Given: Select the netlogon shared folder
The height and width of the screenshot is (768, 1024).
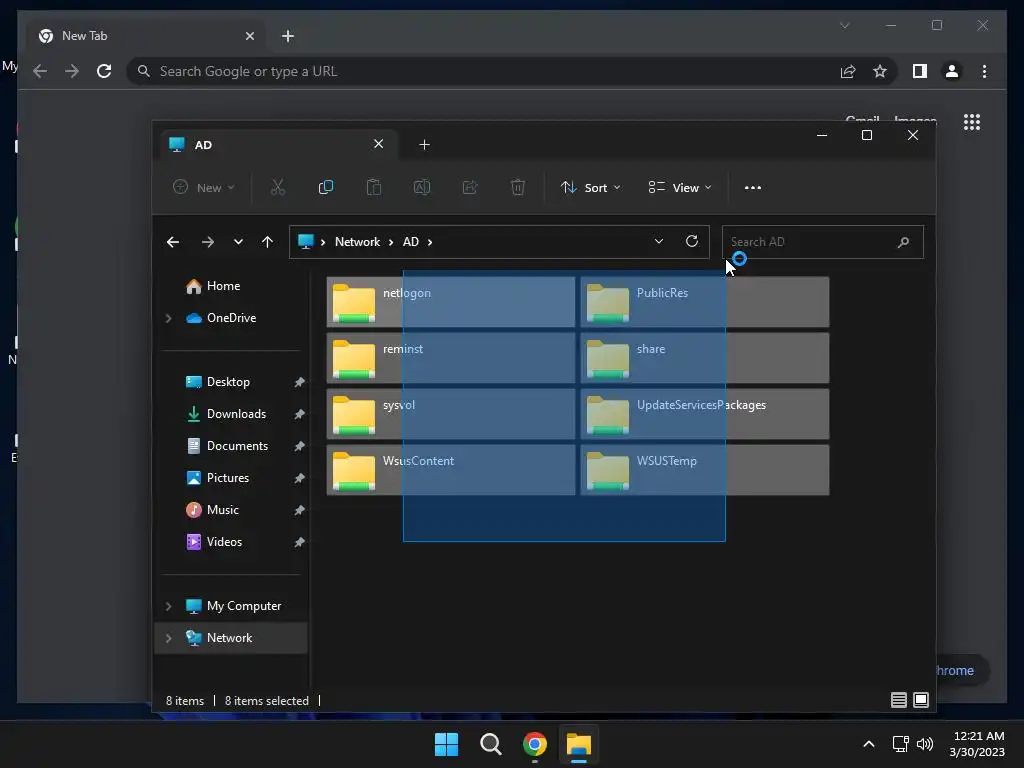Looking at the screenshot, I should (451, 302).
